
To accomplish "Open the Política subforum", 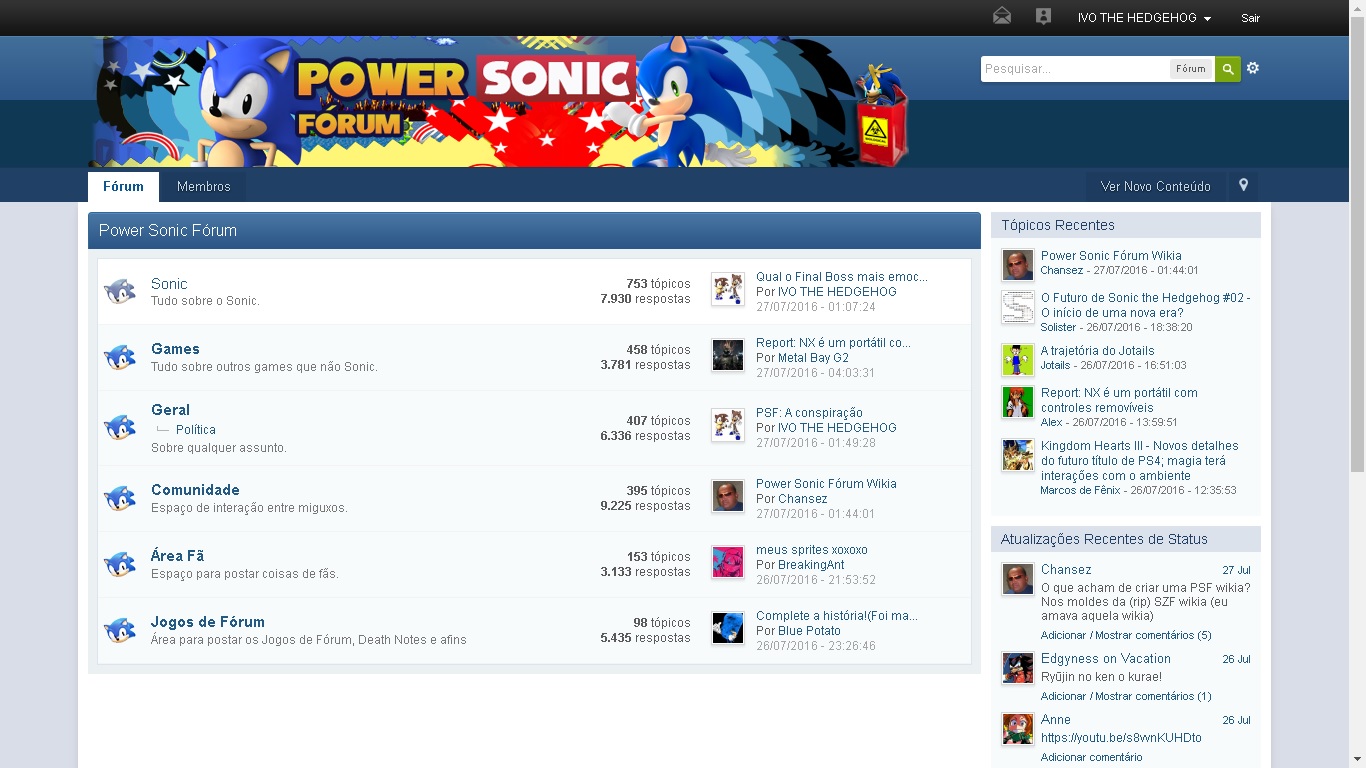I will coord(196,430).
